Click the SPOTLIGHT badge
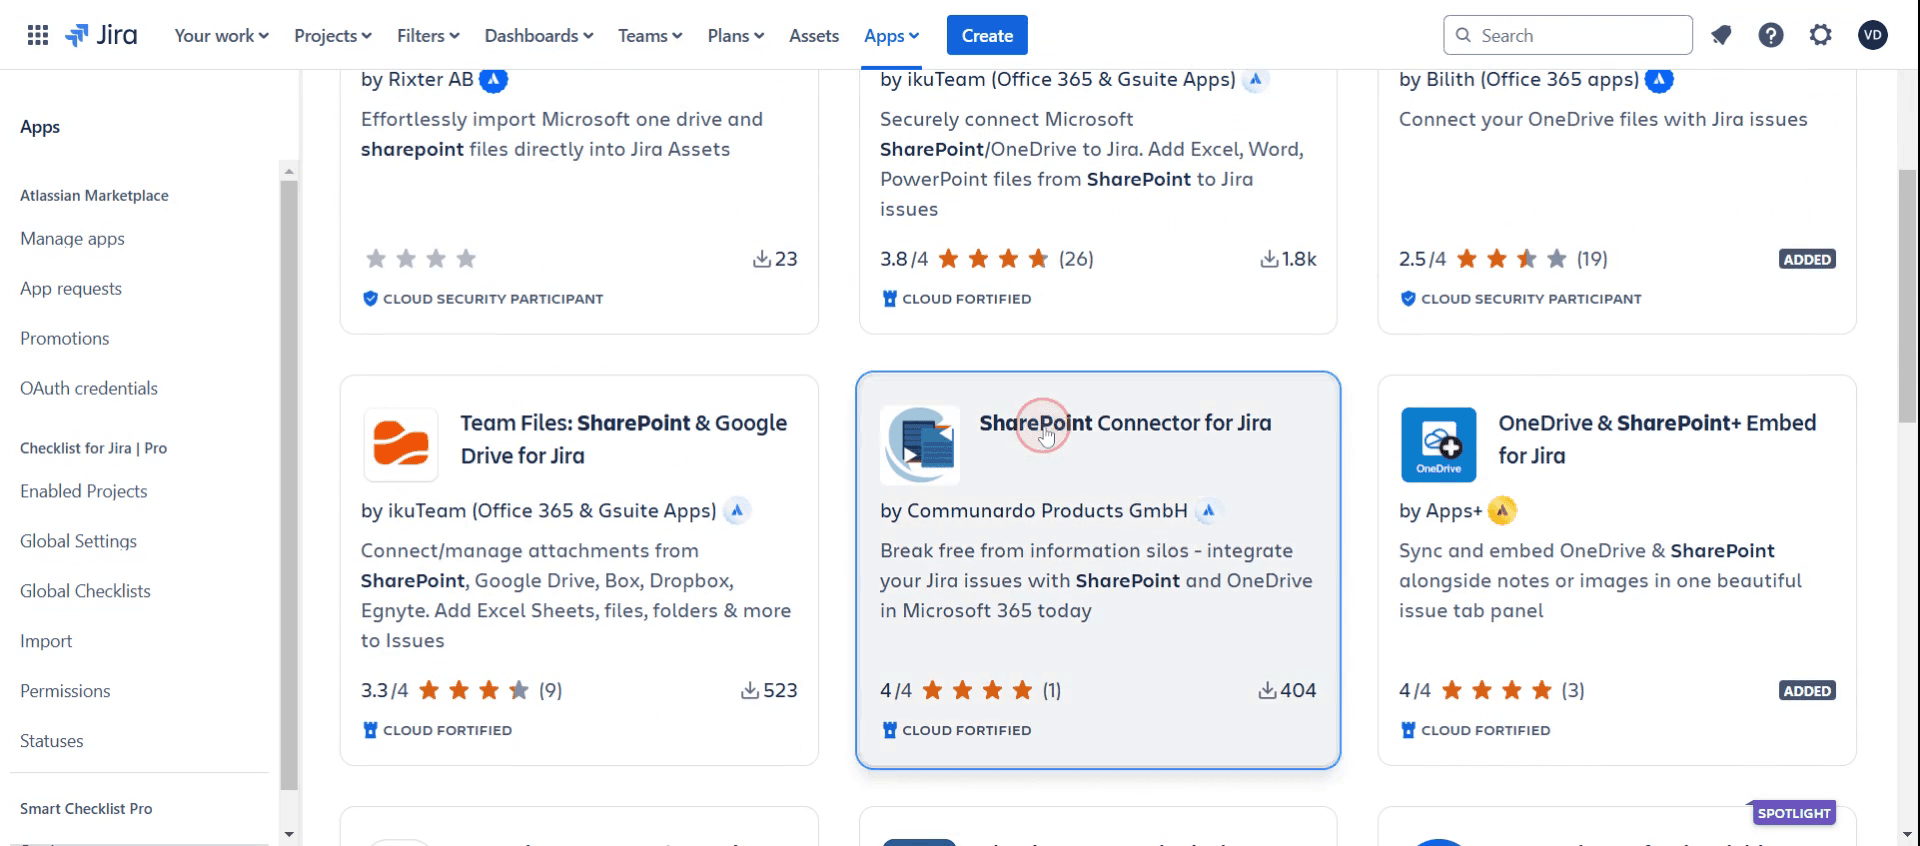 point(1794,813)
